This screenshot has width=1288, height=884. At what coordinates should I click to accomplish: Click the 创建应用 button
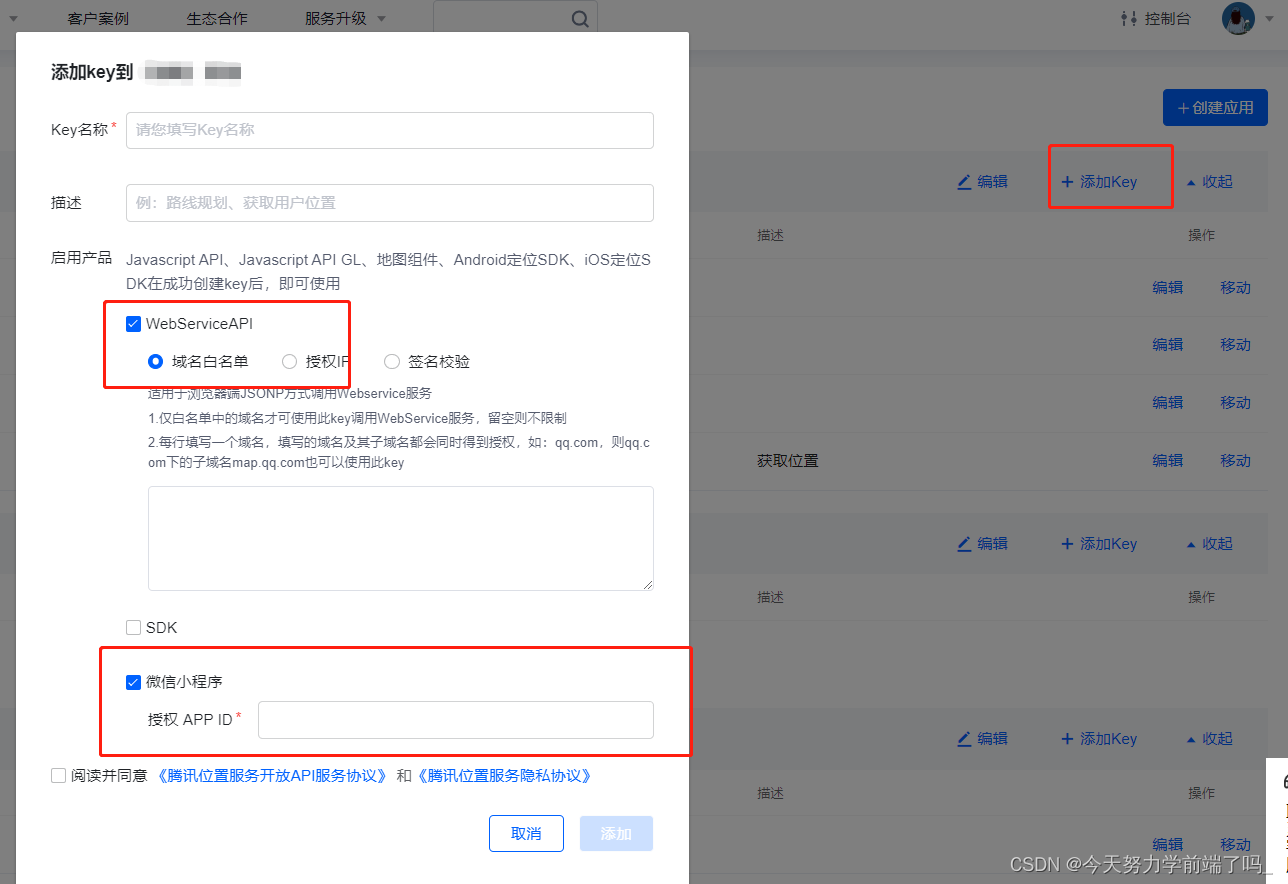coord(1215,108)
